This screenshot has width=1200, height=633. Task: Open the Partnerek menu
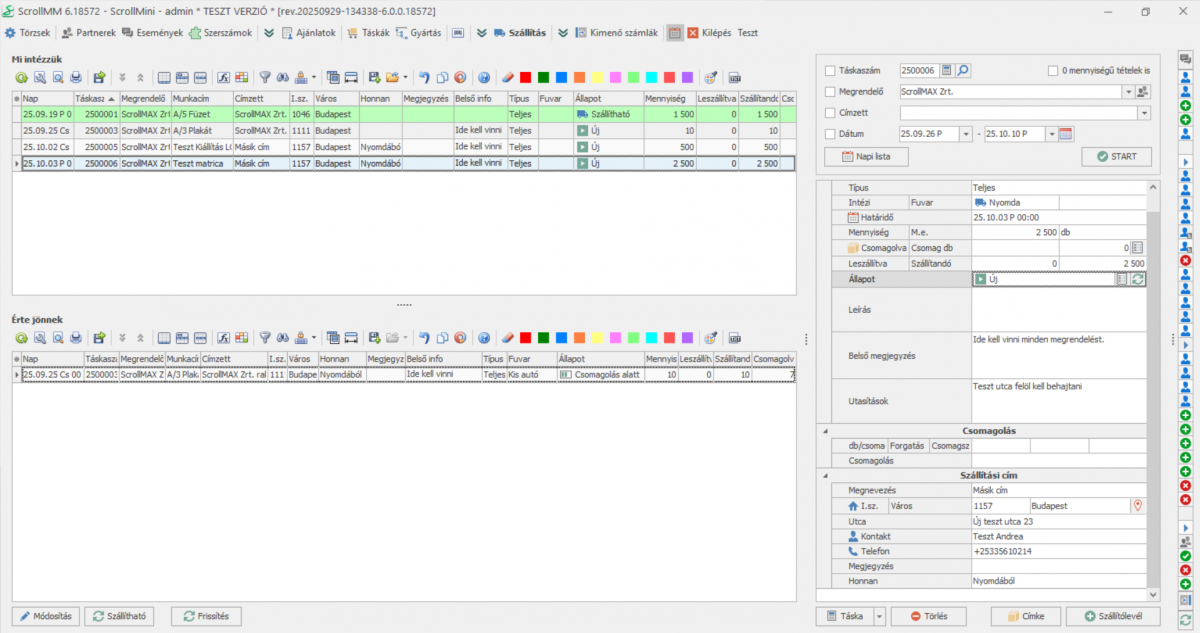click(89, 32)
